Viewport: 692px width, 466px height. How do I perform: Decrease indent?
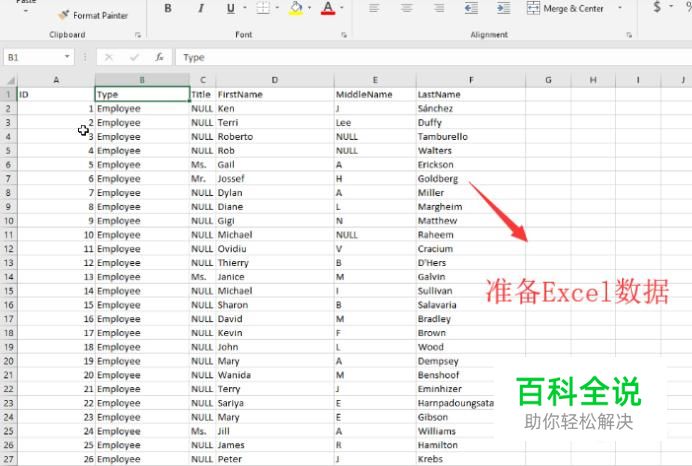tap(471, 8)
